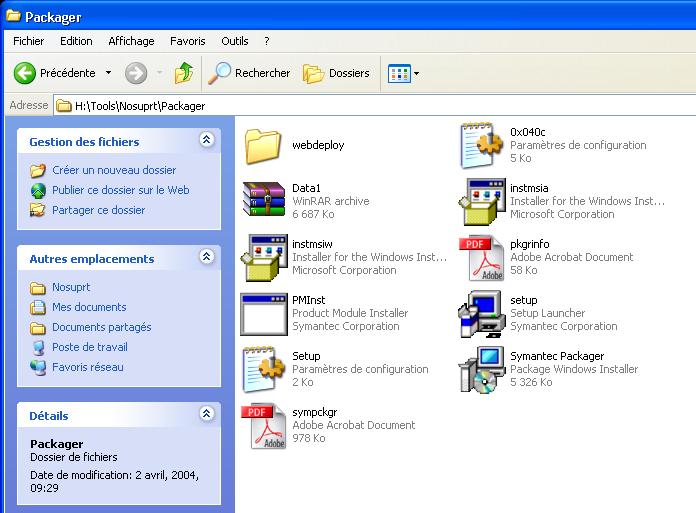Collapse the Gestion des fichiers panel
The width and height of the screenshot is (696, 513).
pyautogui.click(x=206, y=140)
